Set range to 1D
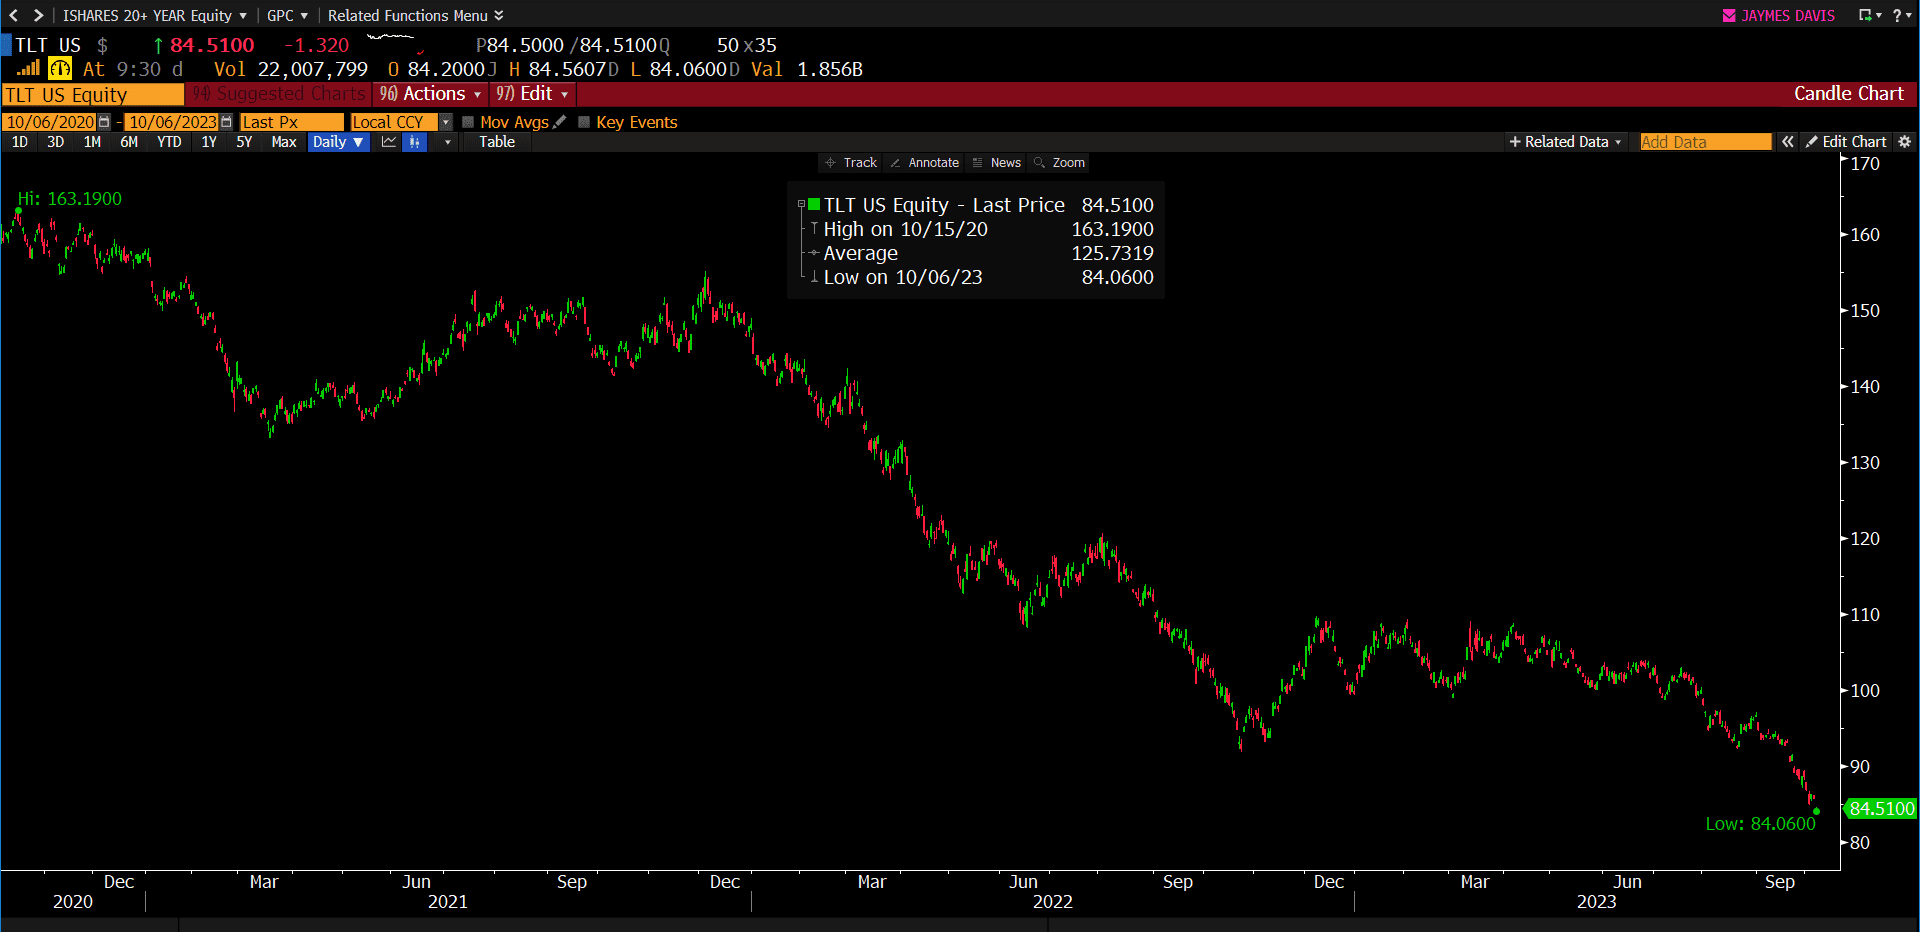This screenshot has width=1920, height=932. [19, 142]
